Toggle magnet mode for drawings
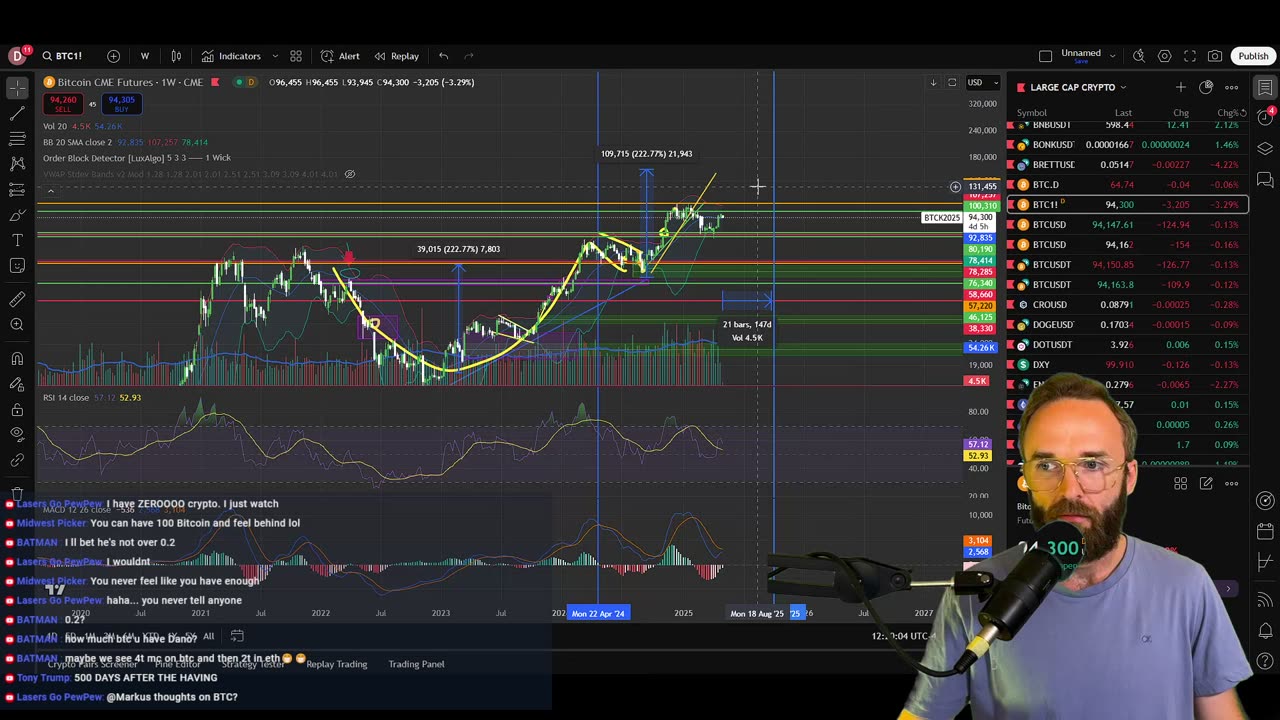This screenshot has height=720, width=1280. tap(17, 358)
